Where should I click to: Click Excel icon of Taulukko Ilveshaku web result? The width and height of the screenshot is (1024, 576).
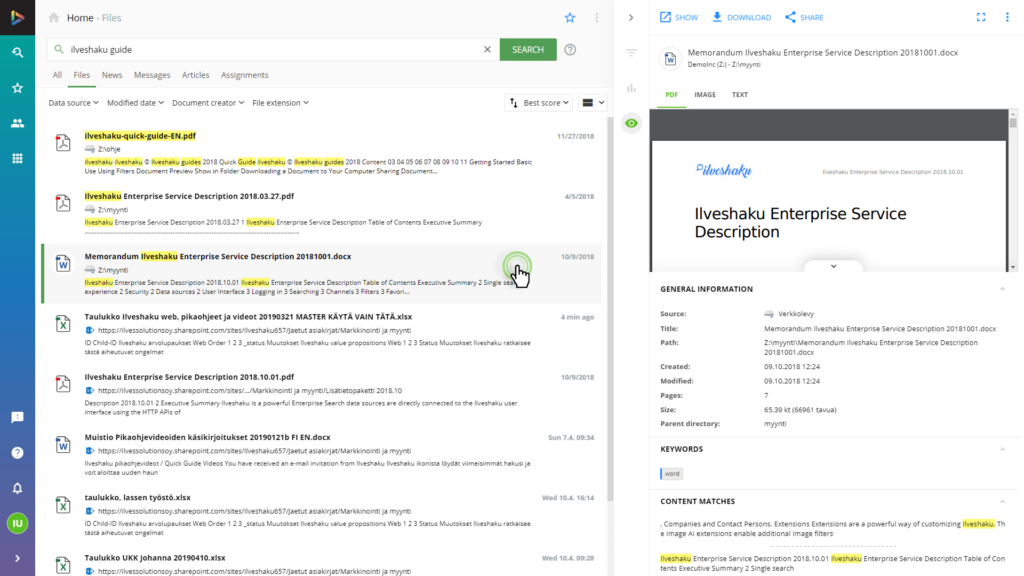point(63,323)
